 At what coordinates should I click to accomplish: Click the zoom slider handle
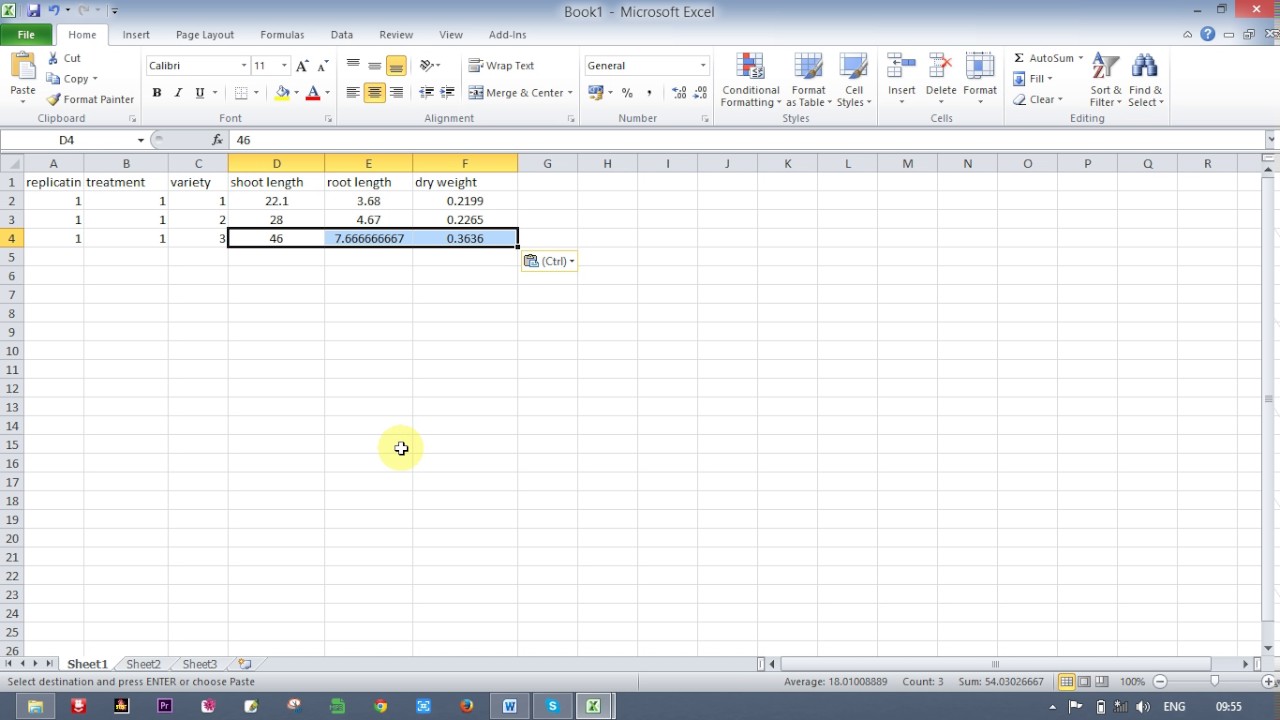point(1215,681)
